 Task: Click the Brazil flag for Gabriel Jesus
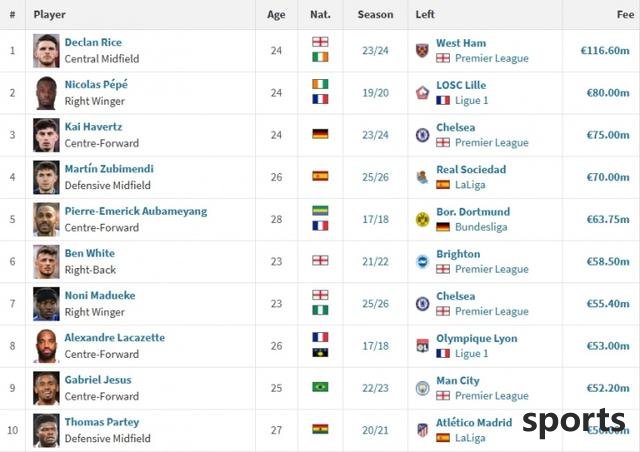coord(320,387)
